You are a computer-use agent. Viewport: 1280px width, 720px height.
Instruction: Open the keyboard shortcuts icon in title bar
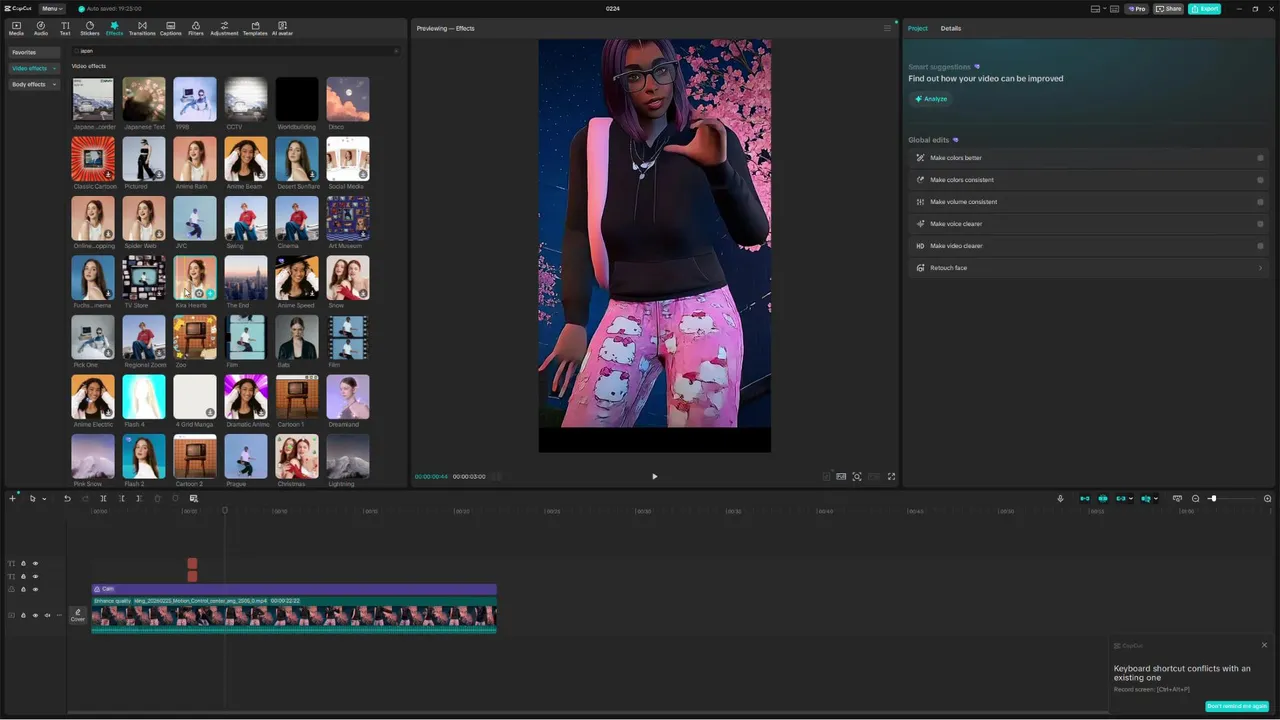pos(1114,8)
